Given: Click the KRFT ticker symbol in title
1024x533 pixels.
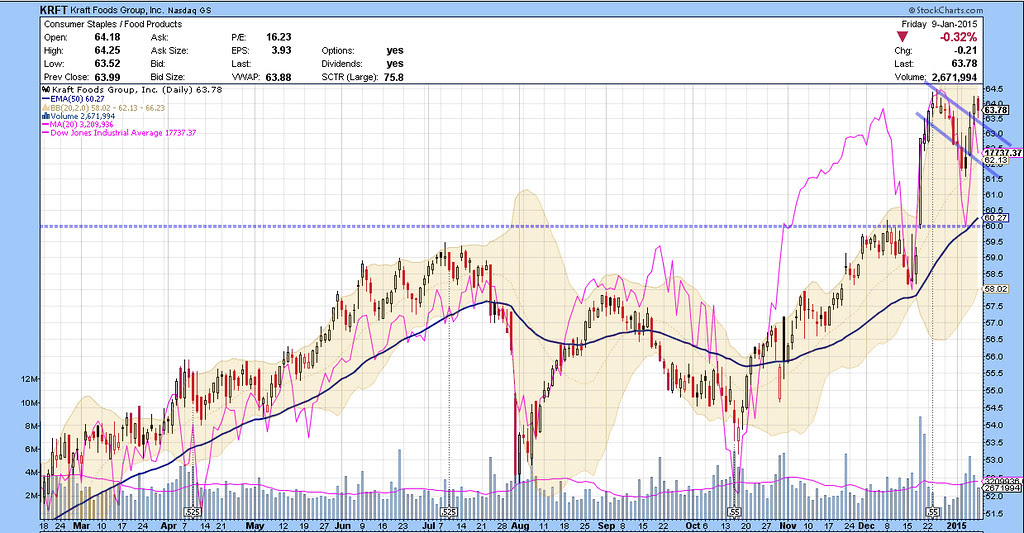Looking at the screenshot, I should click(x=54, y=10).
